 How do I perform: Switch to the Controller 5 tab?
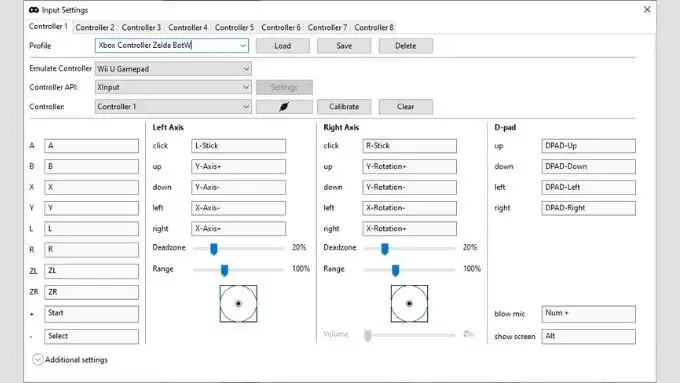[x=235, y=27]
